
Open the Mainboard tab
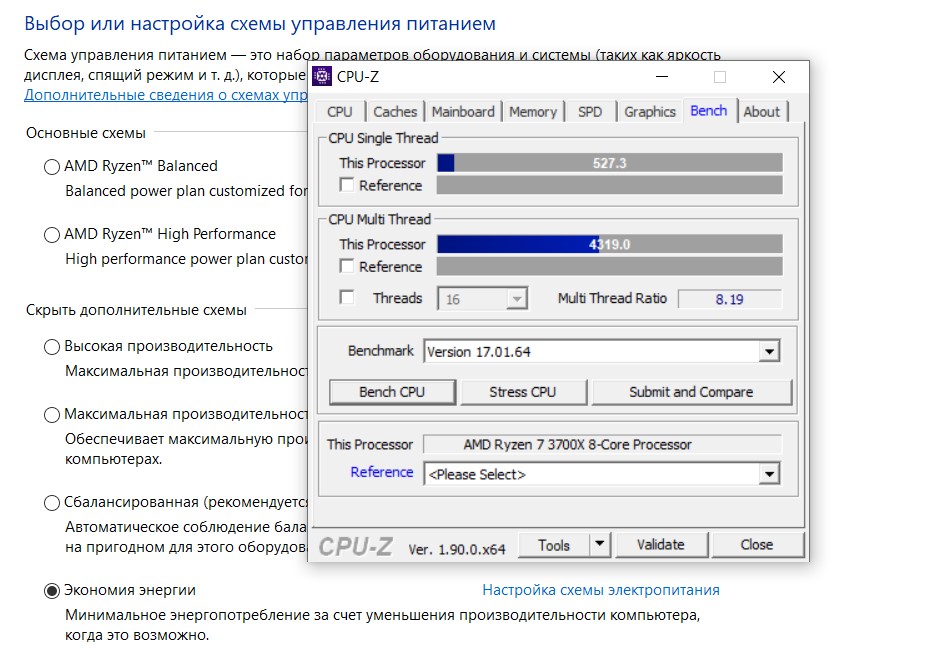pos(463,111)
